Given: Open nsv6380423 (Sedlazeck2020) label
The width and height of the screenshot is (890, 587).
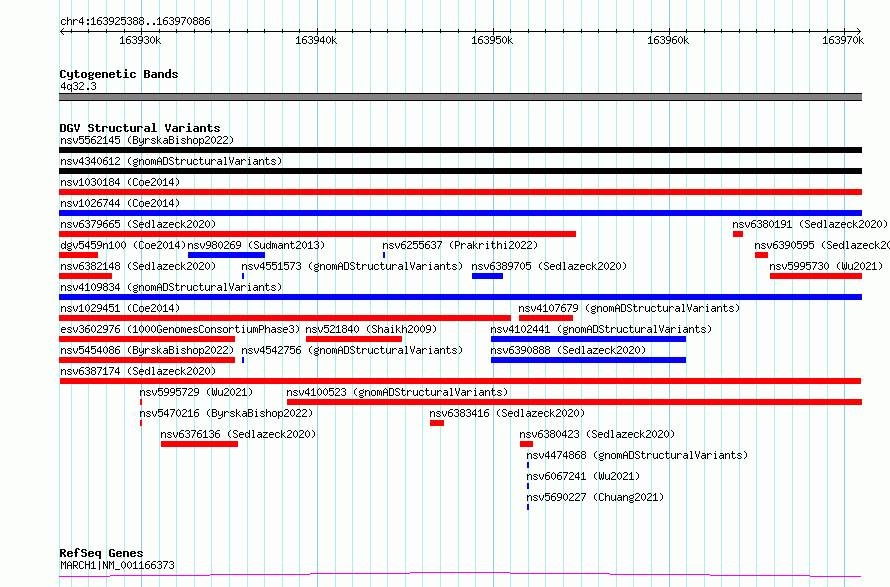Looking at the screenshot, I should (597, 434).
